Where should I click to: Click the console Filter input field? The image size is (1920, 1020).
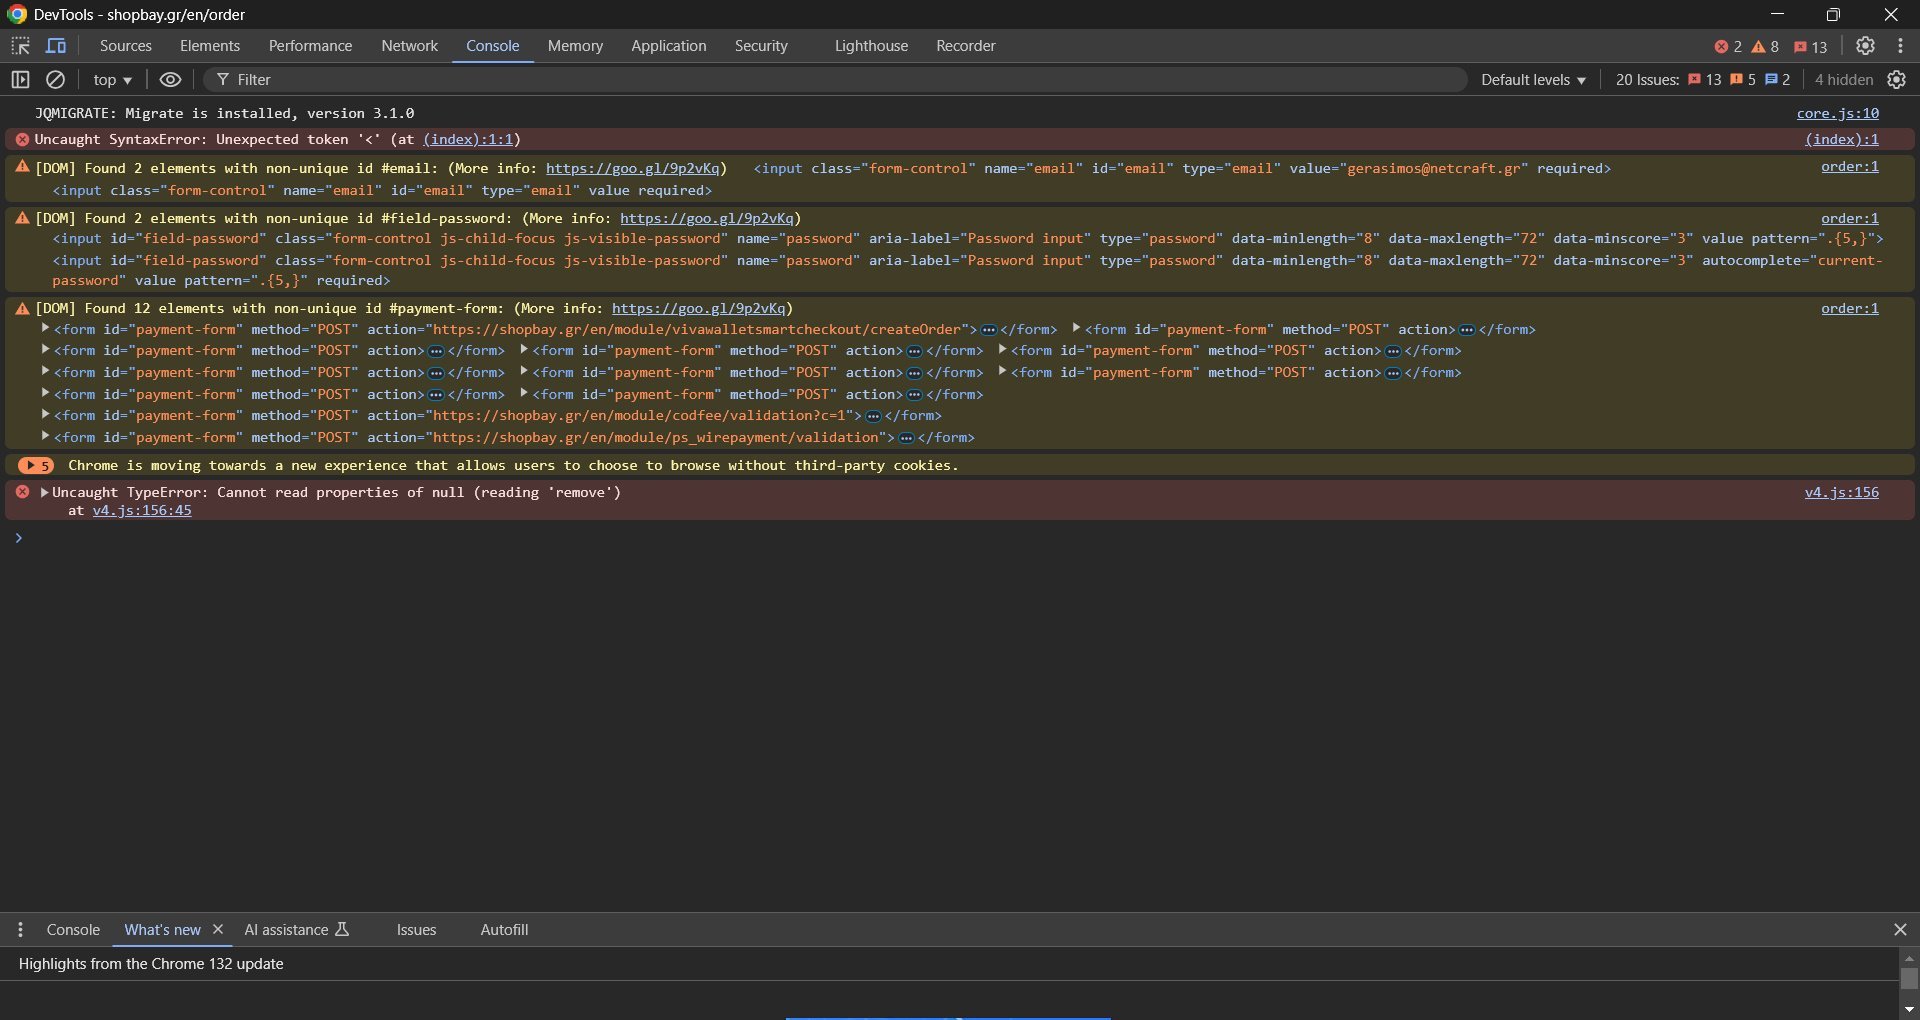(x=840, y=80)
